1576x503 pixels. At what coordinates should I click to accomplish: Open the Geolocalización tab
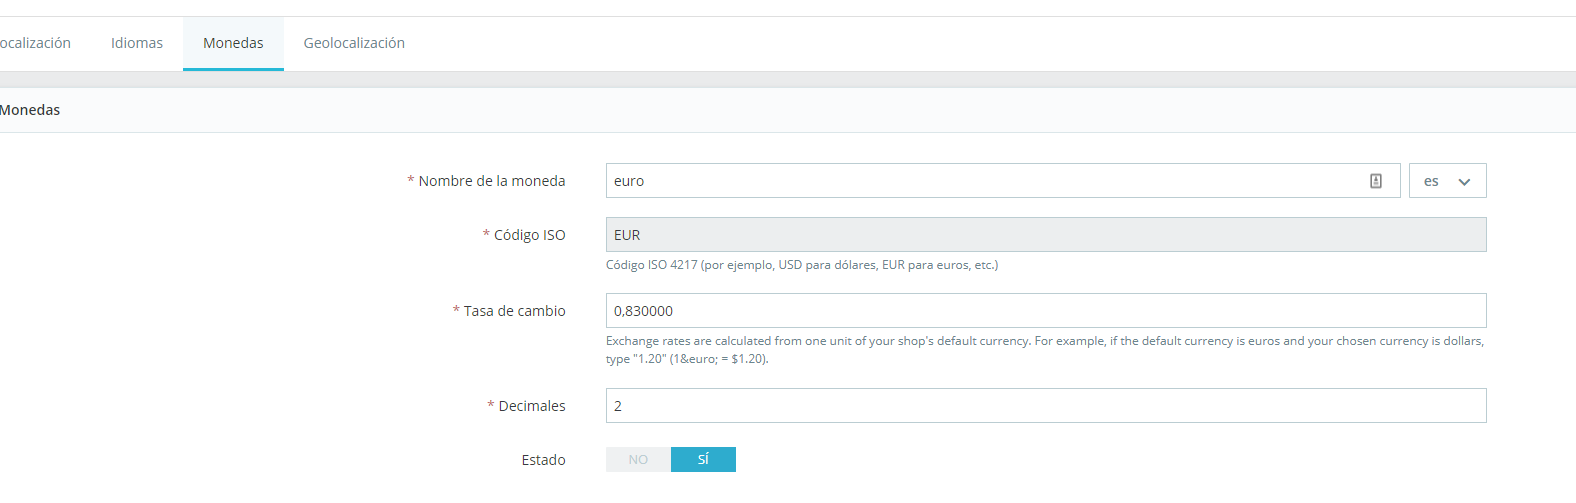tap(354, 43)
